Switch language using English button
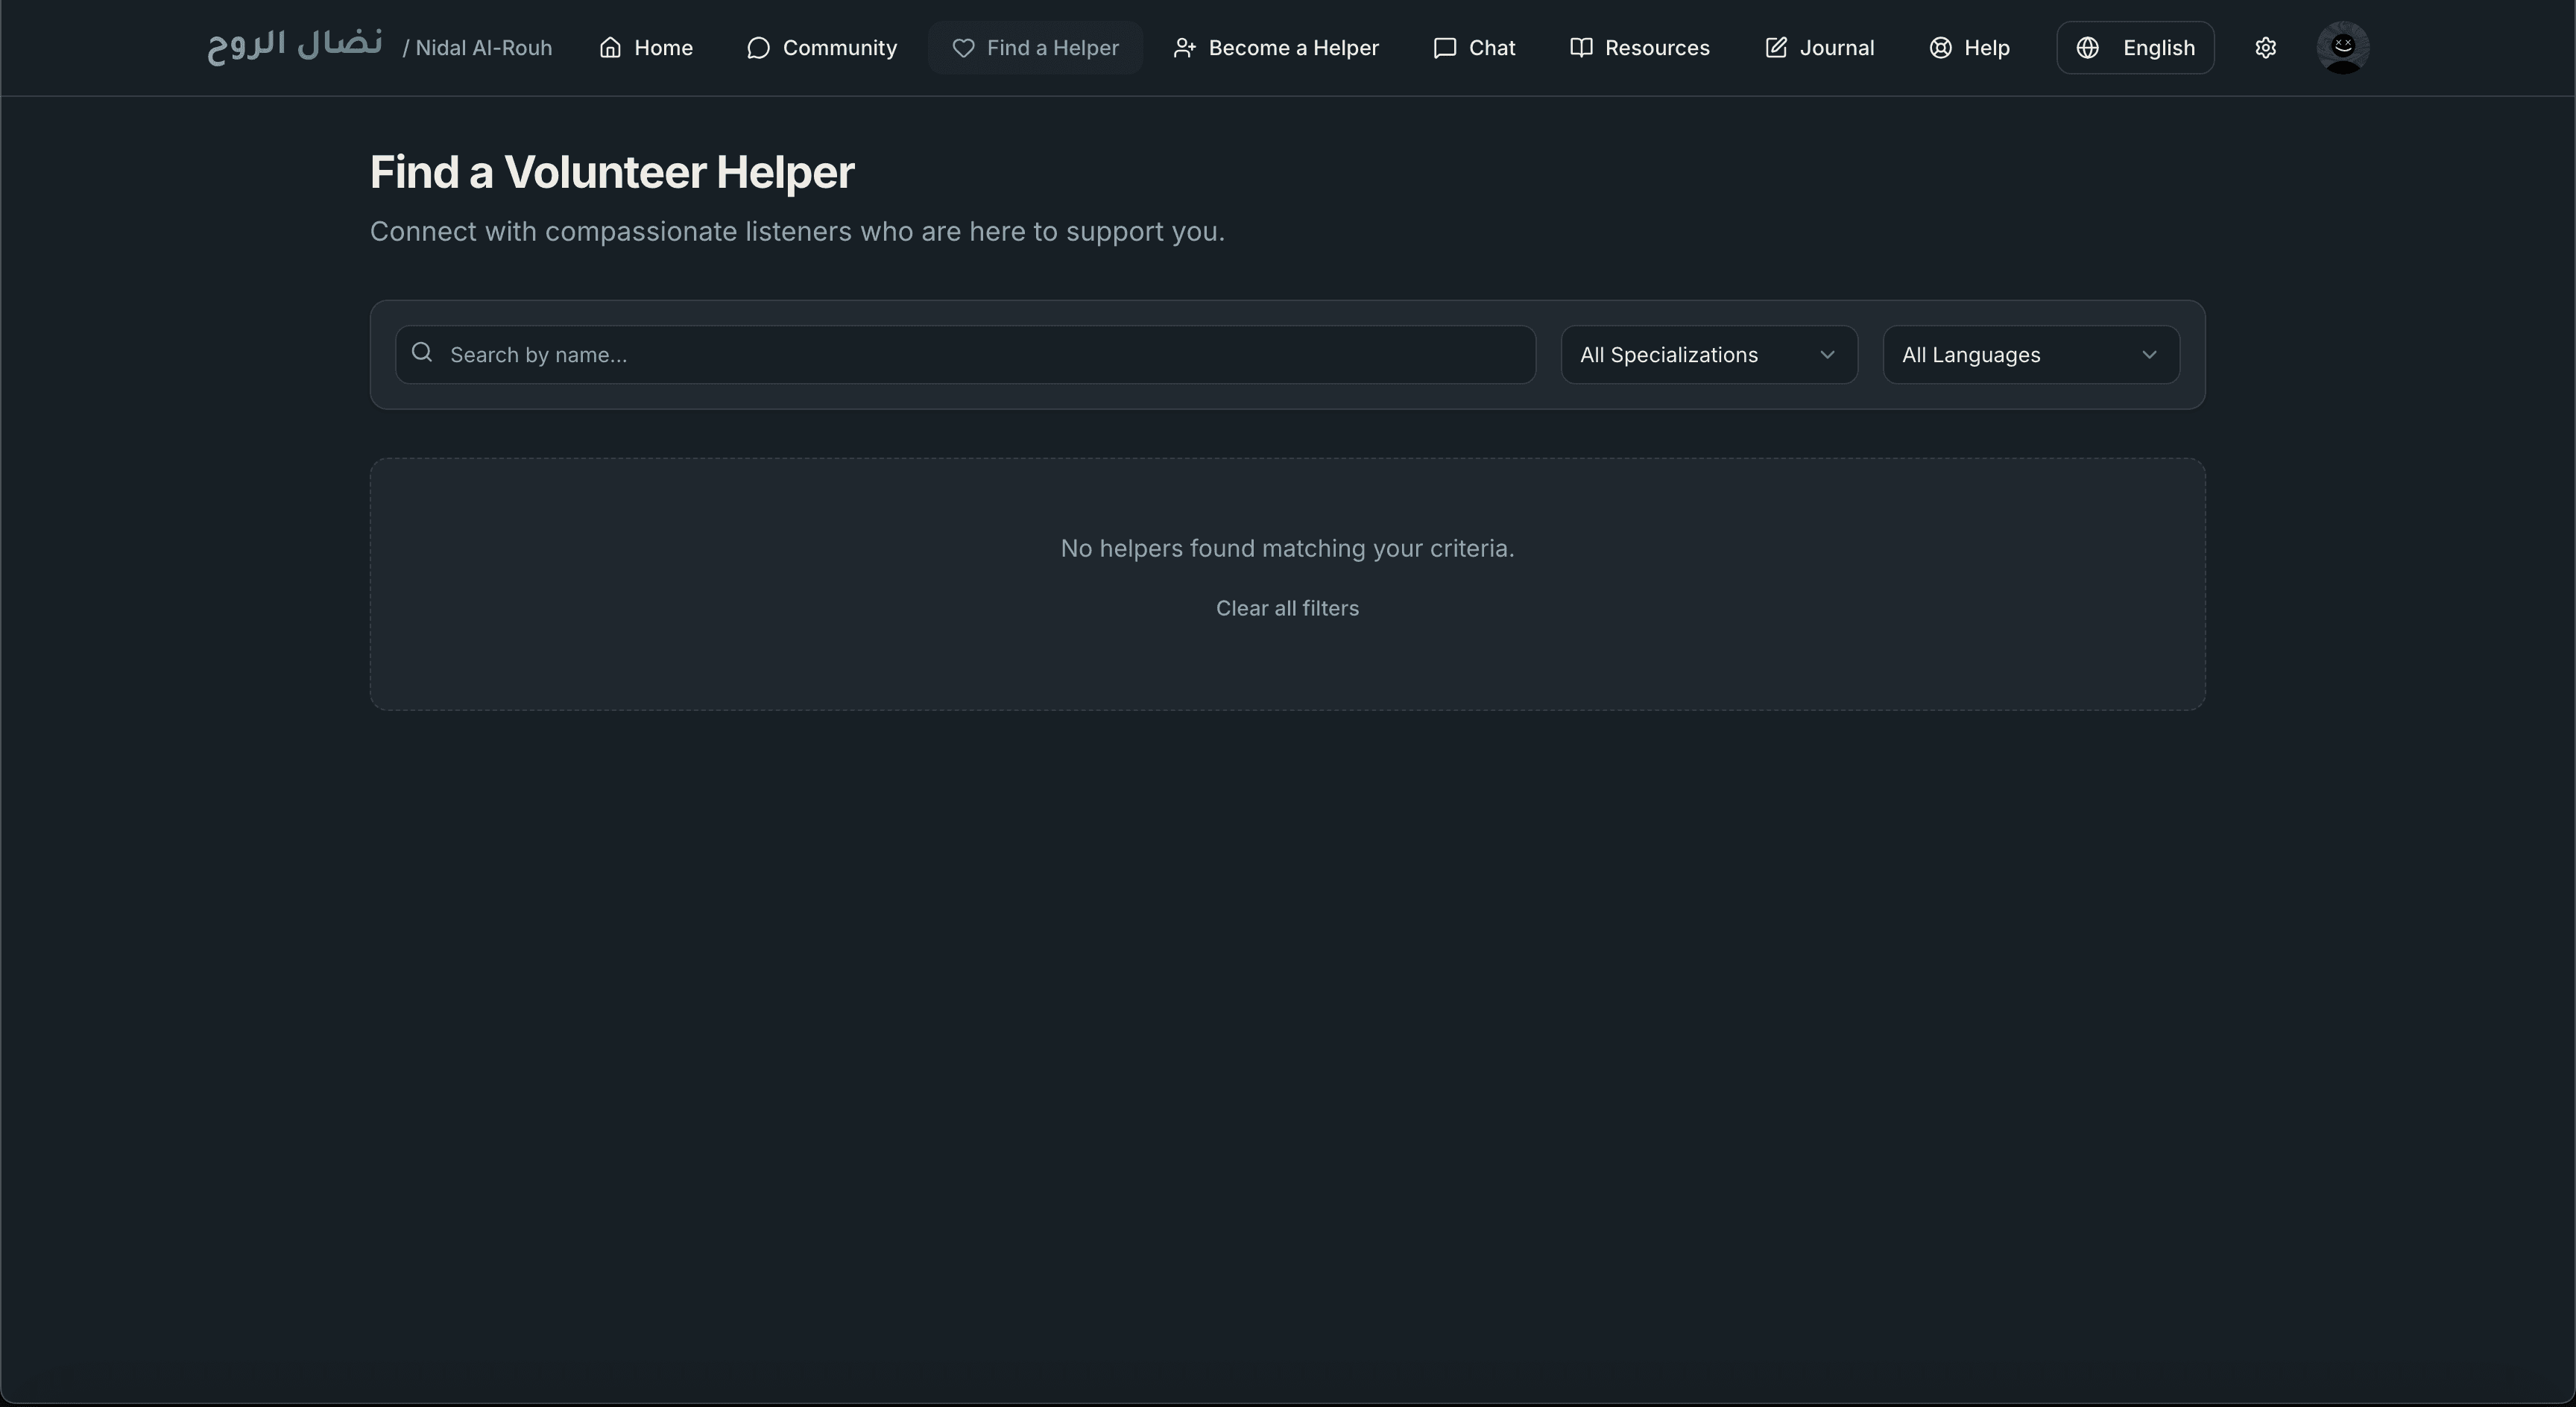Viewport: 2576px width, 1407px height. [x=2135, y=48]
